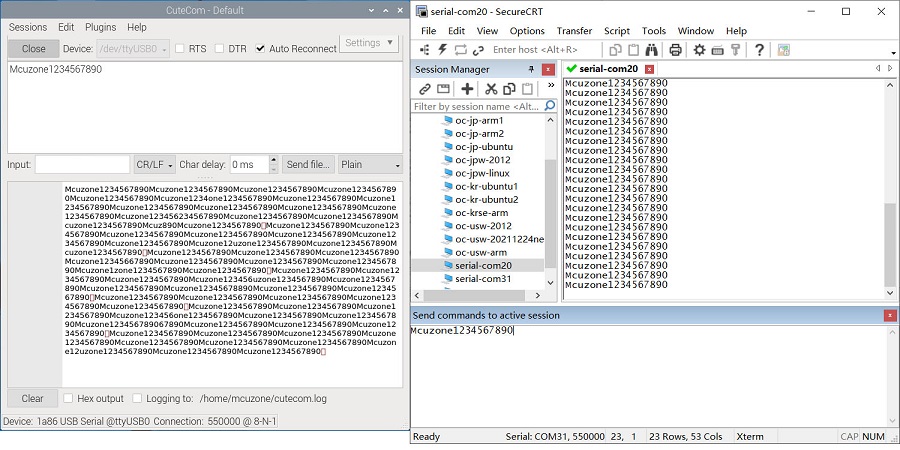Screen dimensions: 900x450
Task: Open CuteCom Sessions menu
Action: (28, 27)
